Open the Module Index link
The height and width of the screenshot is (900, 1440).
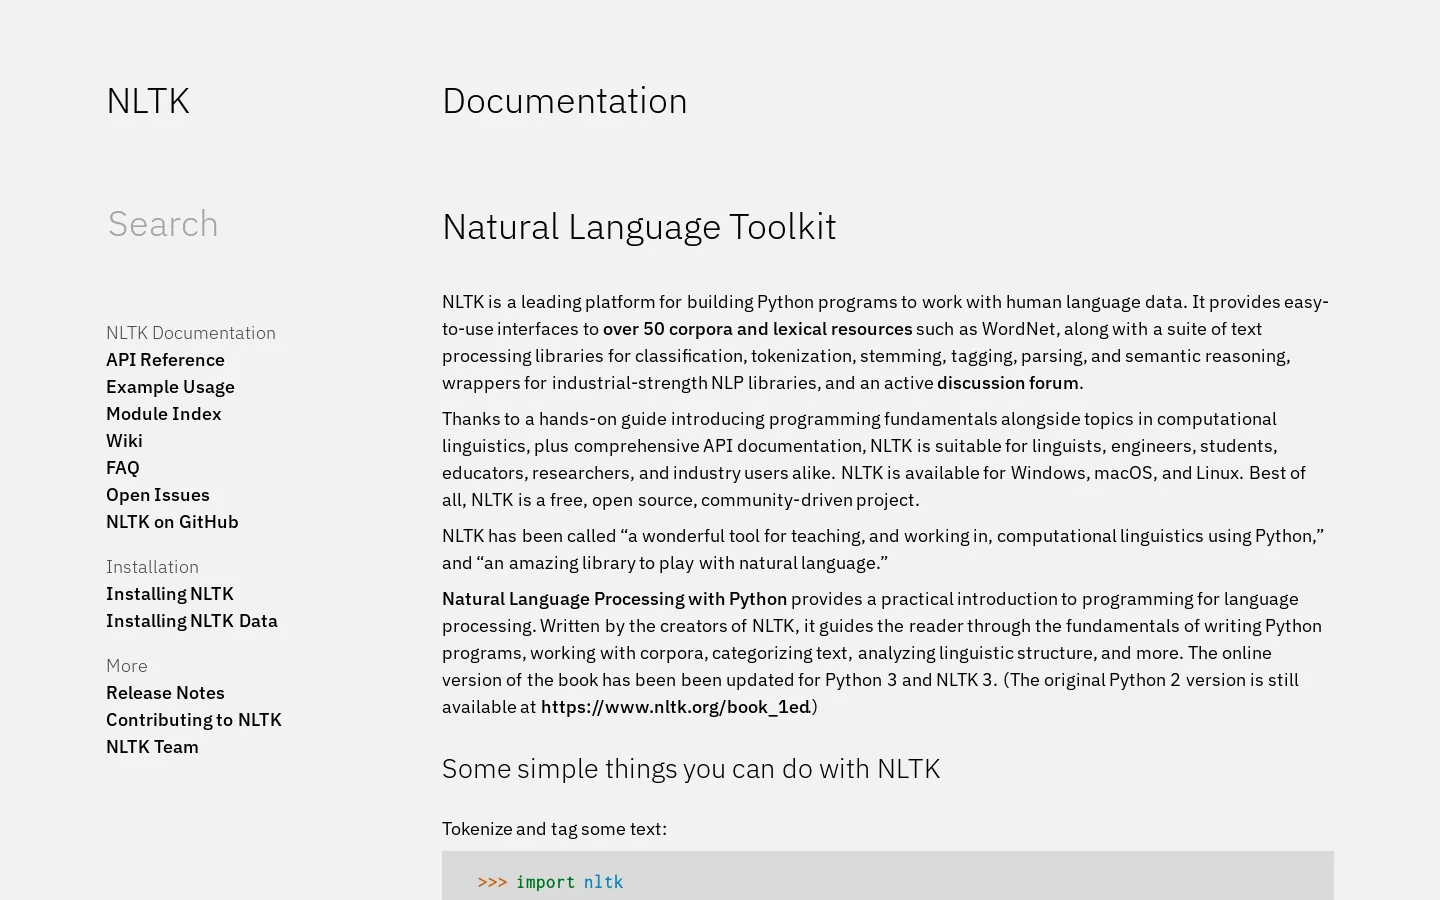[x=164, y=414]
